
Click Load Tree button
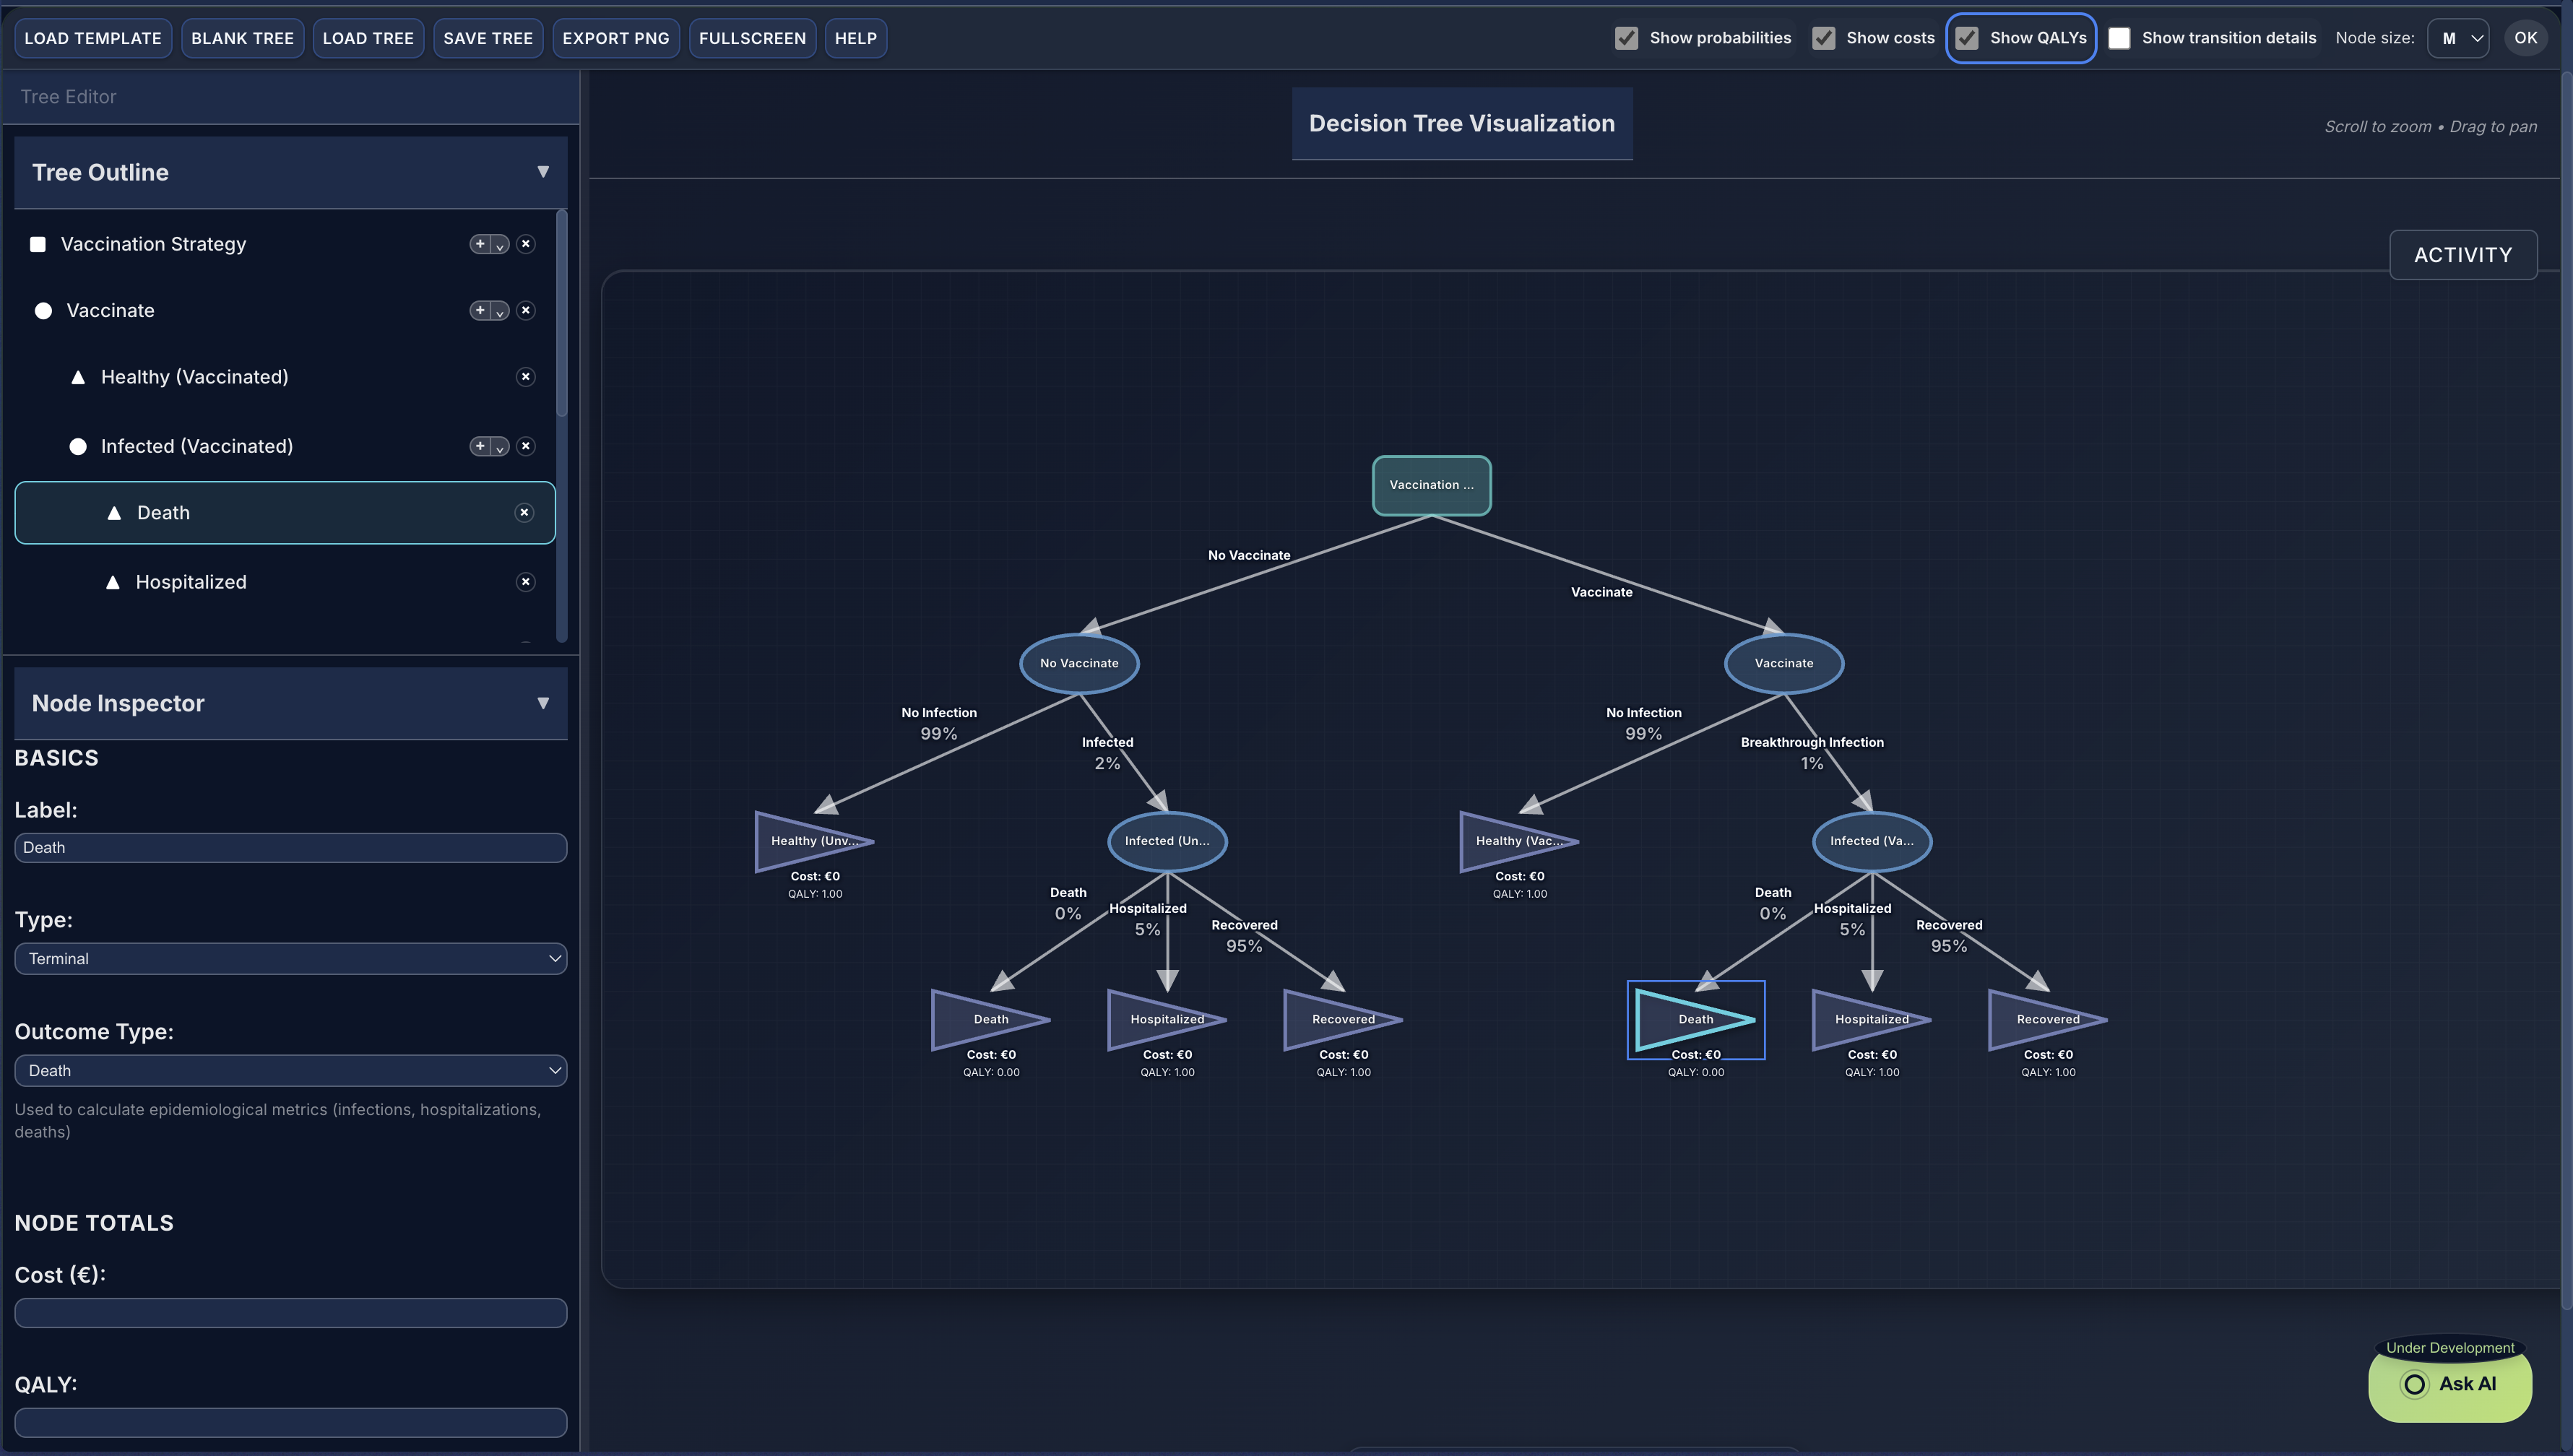coord(368,38)
